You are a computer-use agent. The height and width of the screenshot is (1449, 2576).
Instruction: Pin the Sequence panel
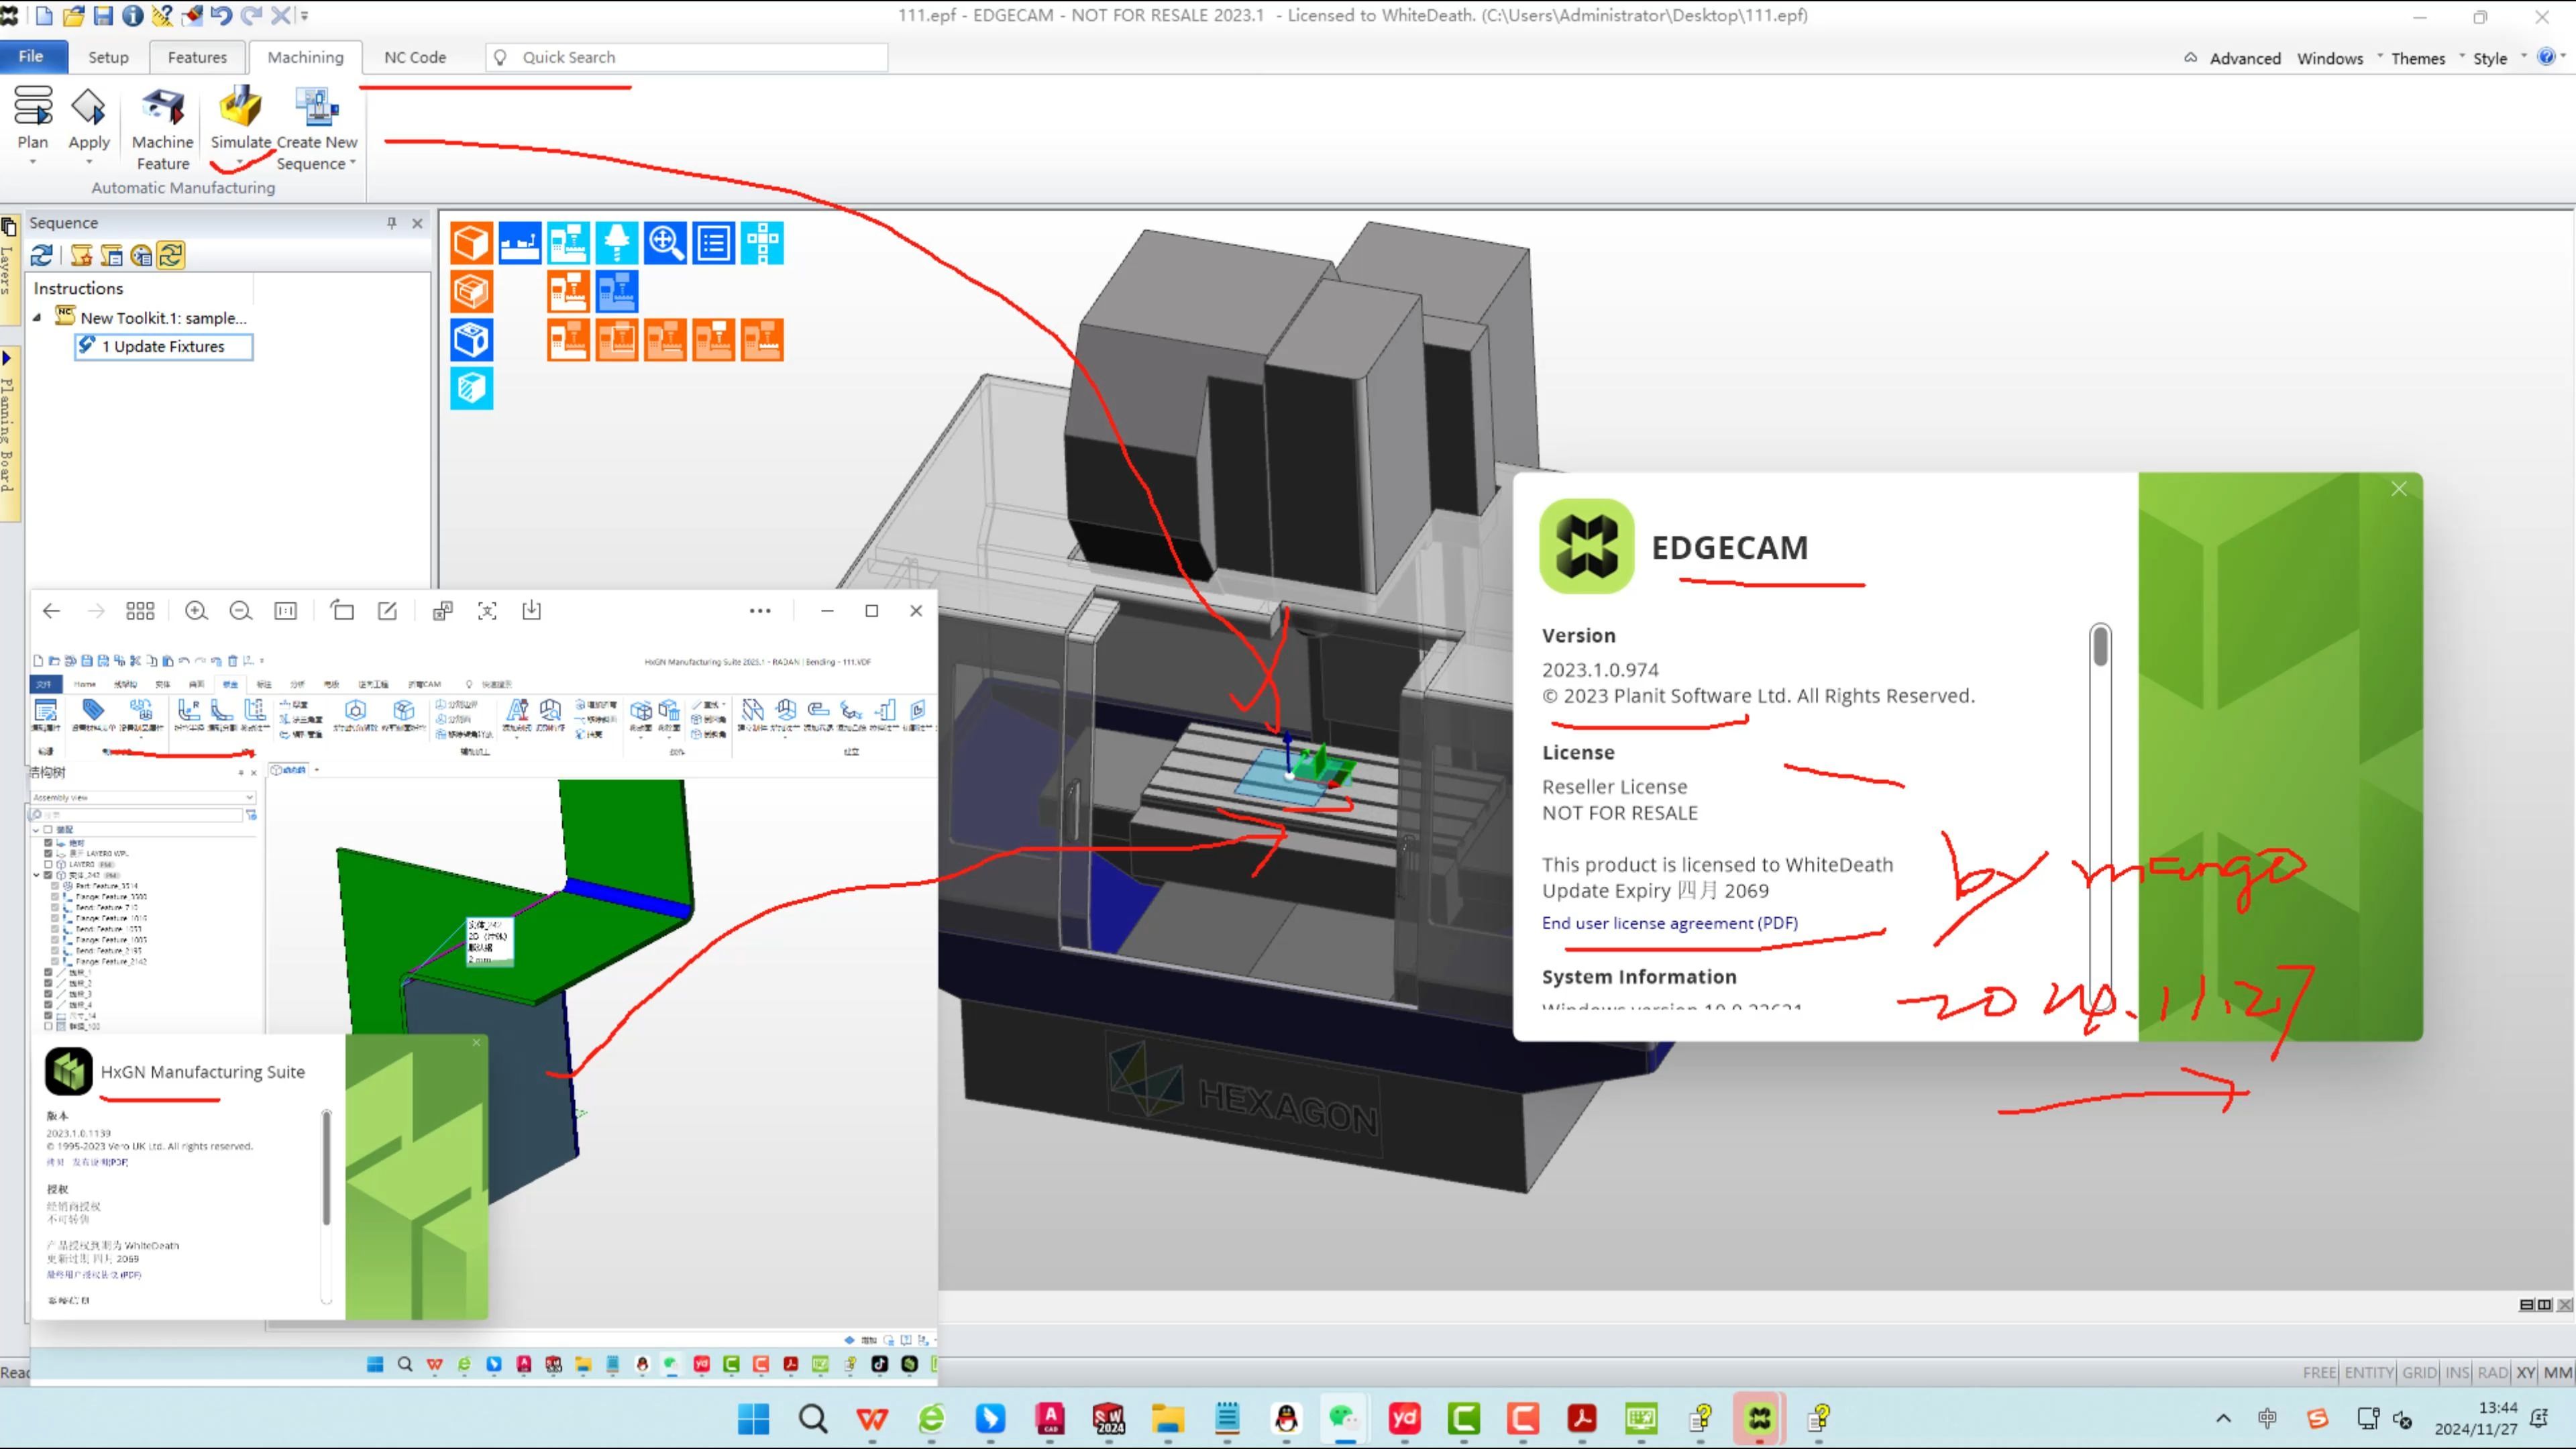point(392,223)
